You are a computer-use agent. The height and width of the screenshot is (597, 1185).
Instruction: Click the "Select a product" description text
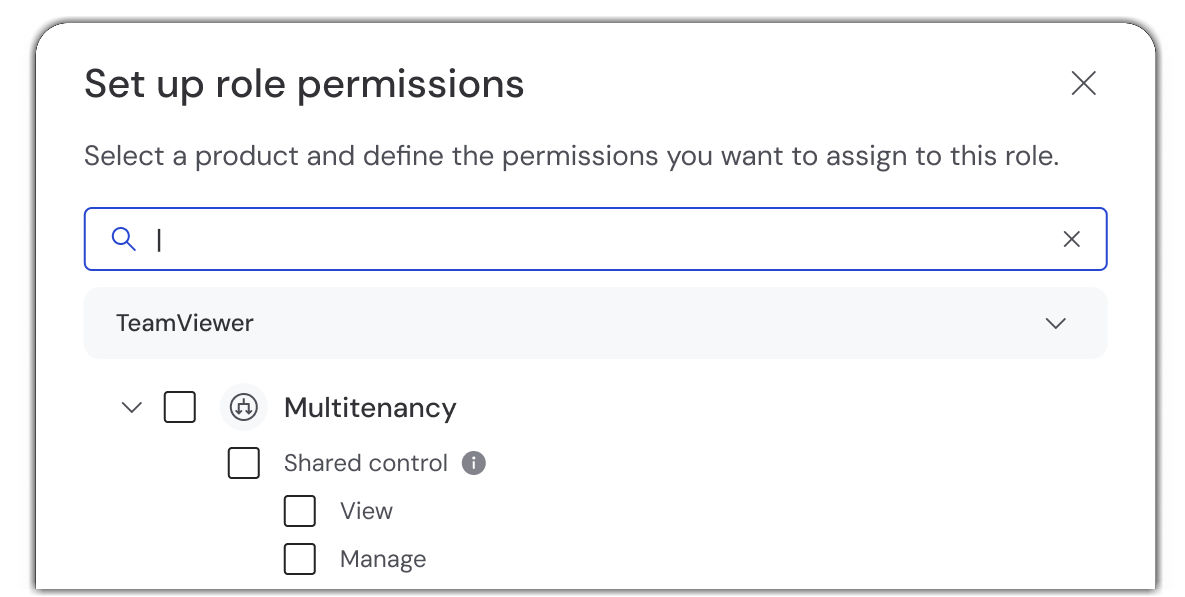[x=570, y=157]
